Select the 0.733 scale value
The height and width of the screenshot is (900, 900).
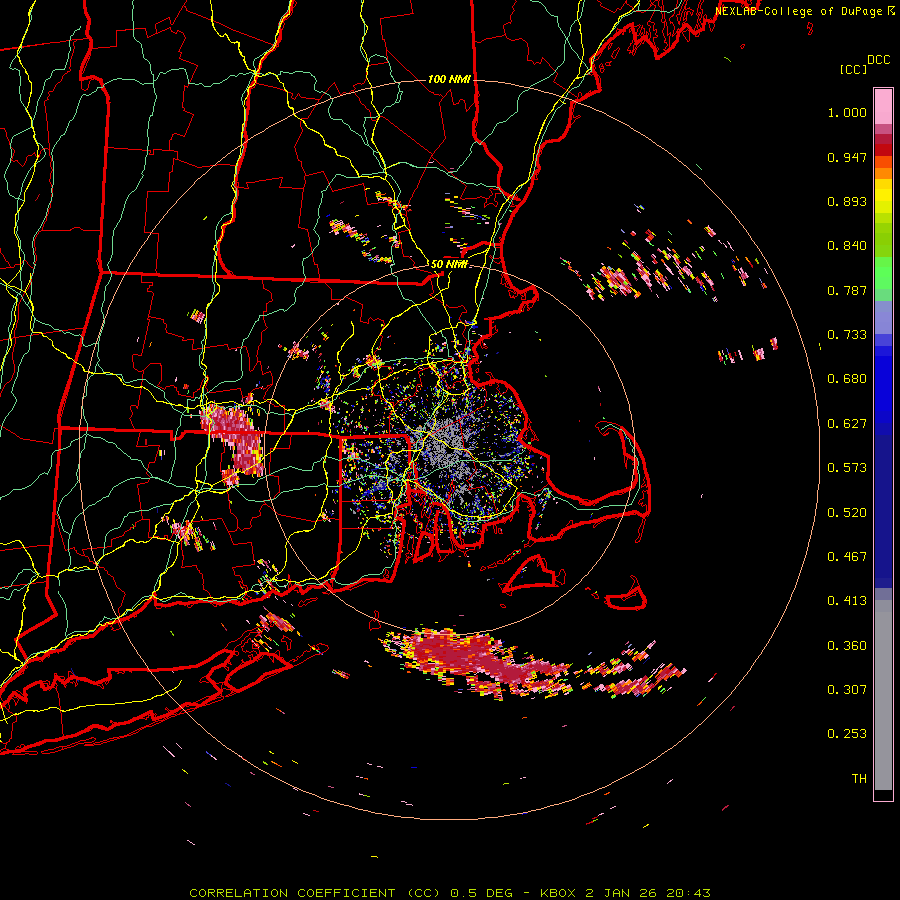coord(847,335)
